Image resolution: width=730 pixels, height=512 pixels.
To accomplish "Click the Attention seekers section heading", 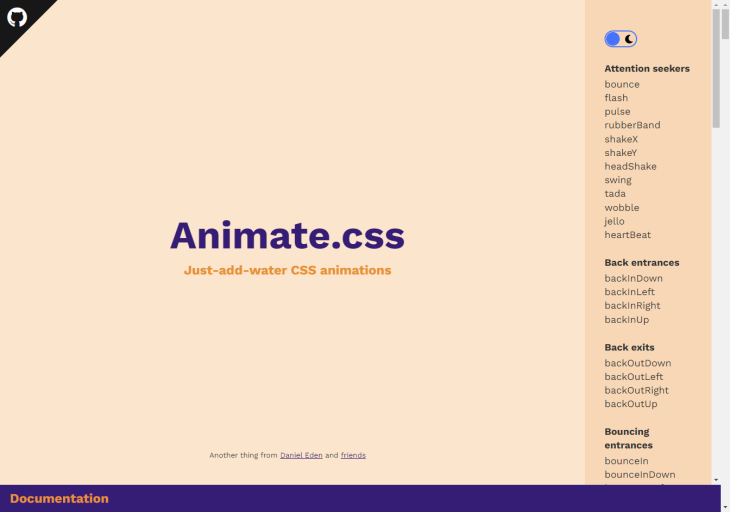I will [647, 69].
